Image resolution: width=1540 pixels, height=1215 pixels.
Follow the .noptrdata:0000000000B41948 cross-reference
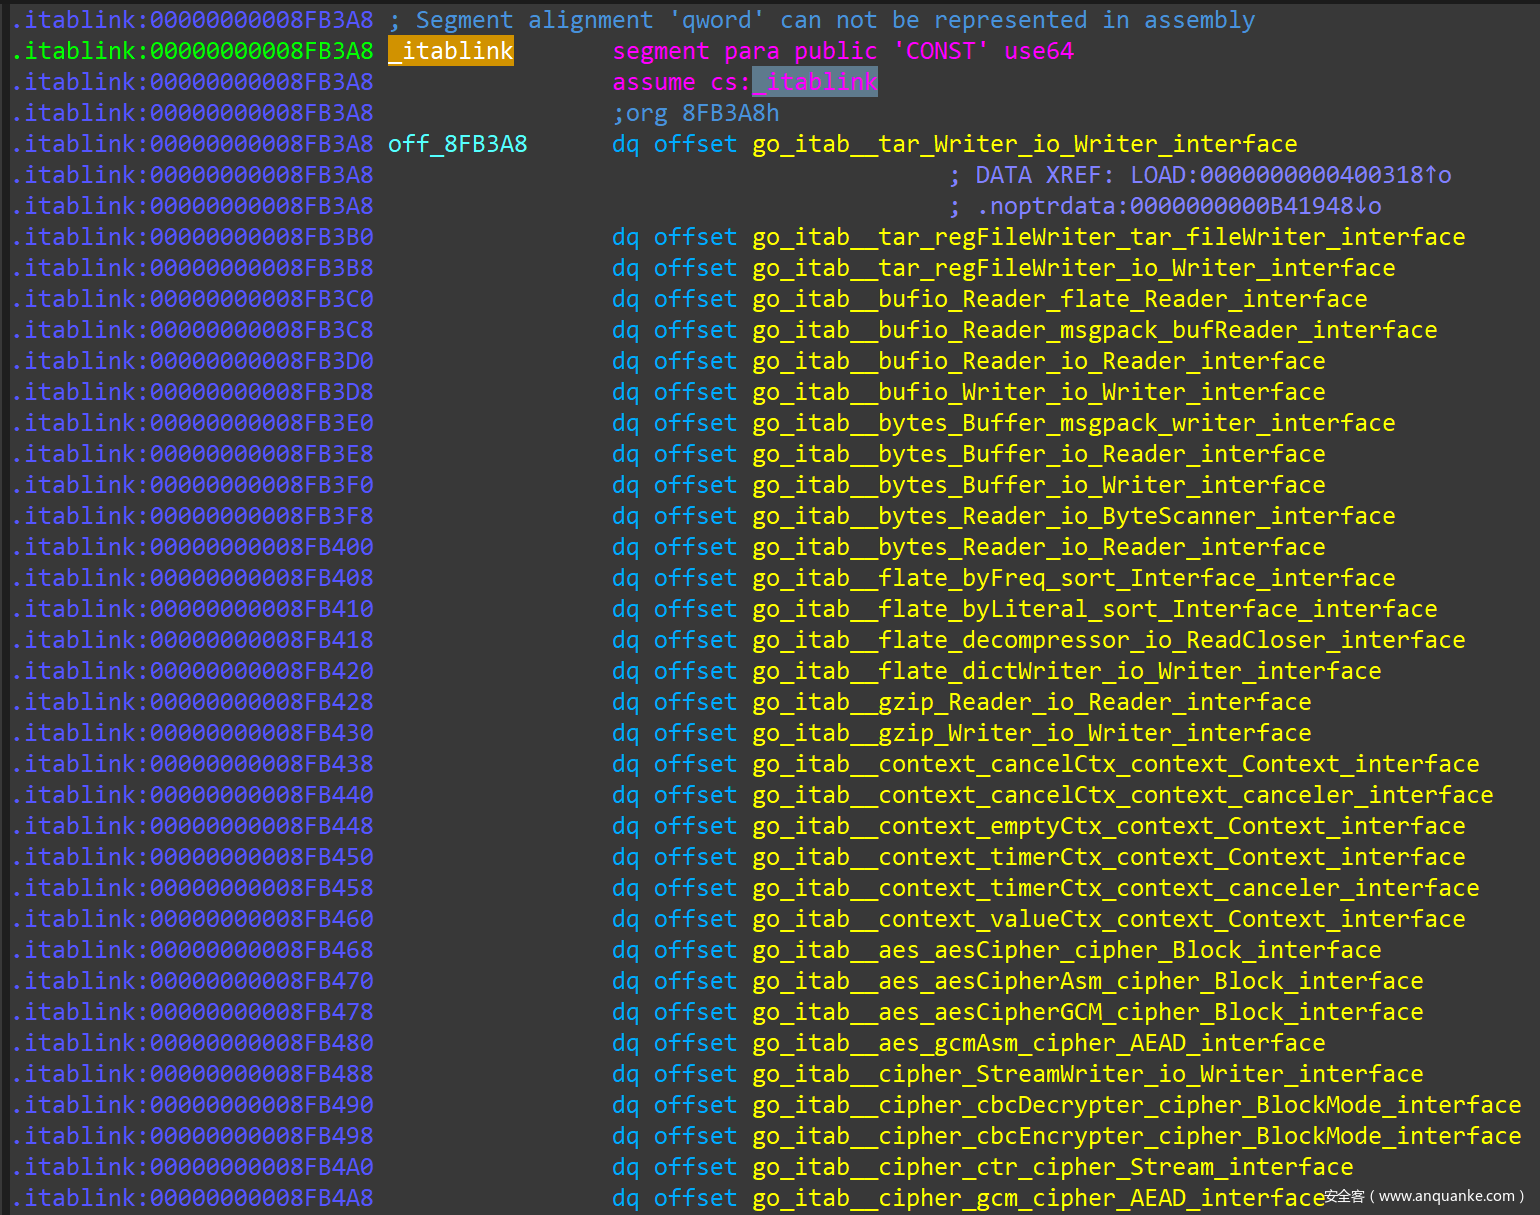[x=1178, y=206]
